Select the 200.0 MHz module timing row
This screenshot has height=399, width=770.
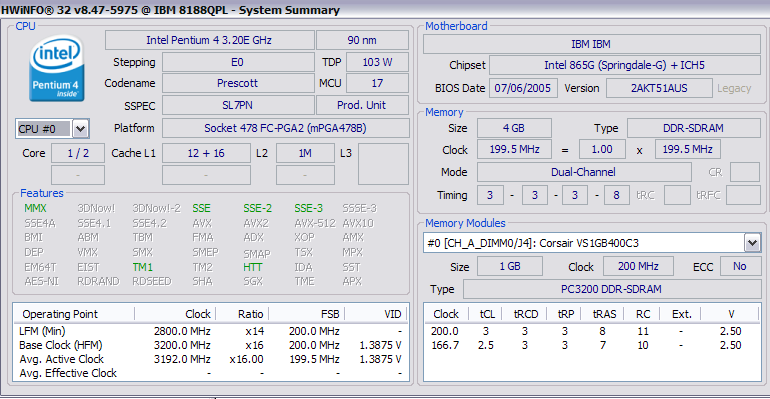[x=592, y=331]
